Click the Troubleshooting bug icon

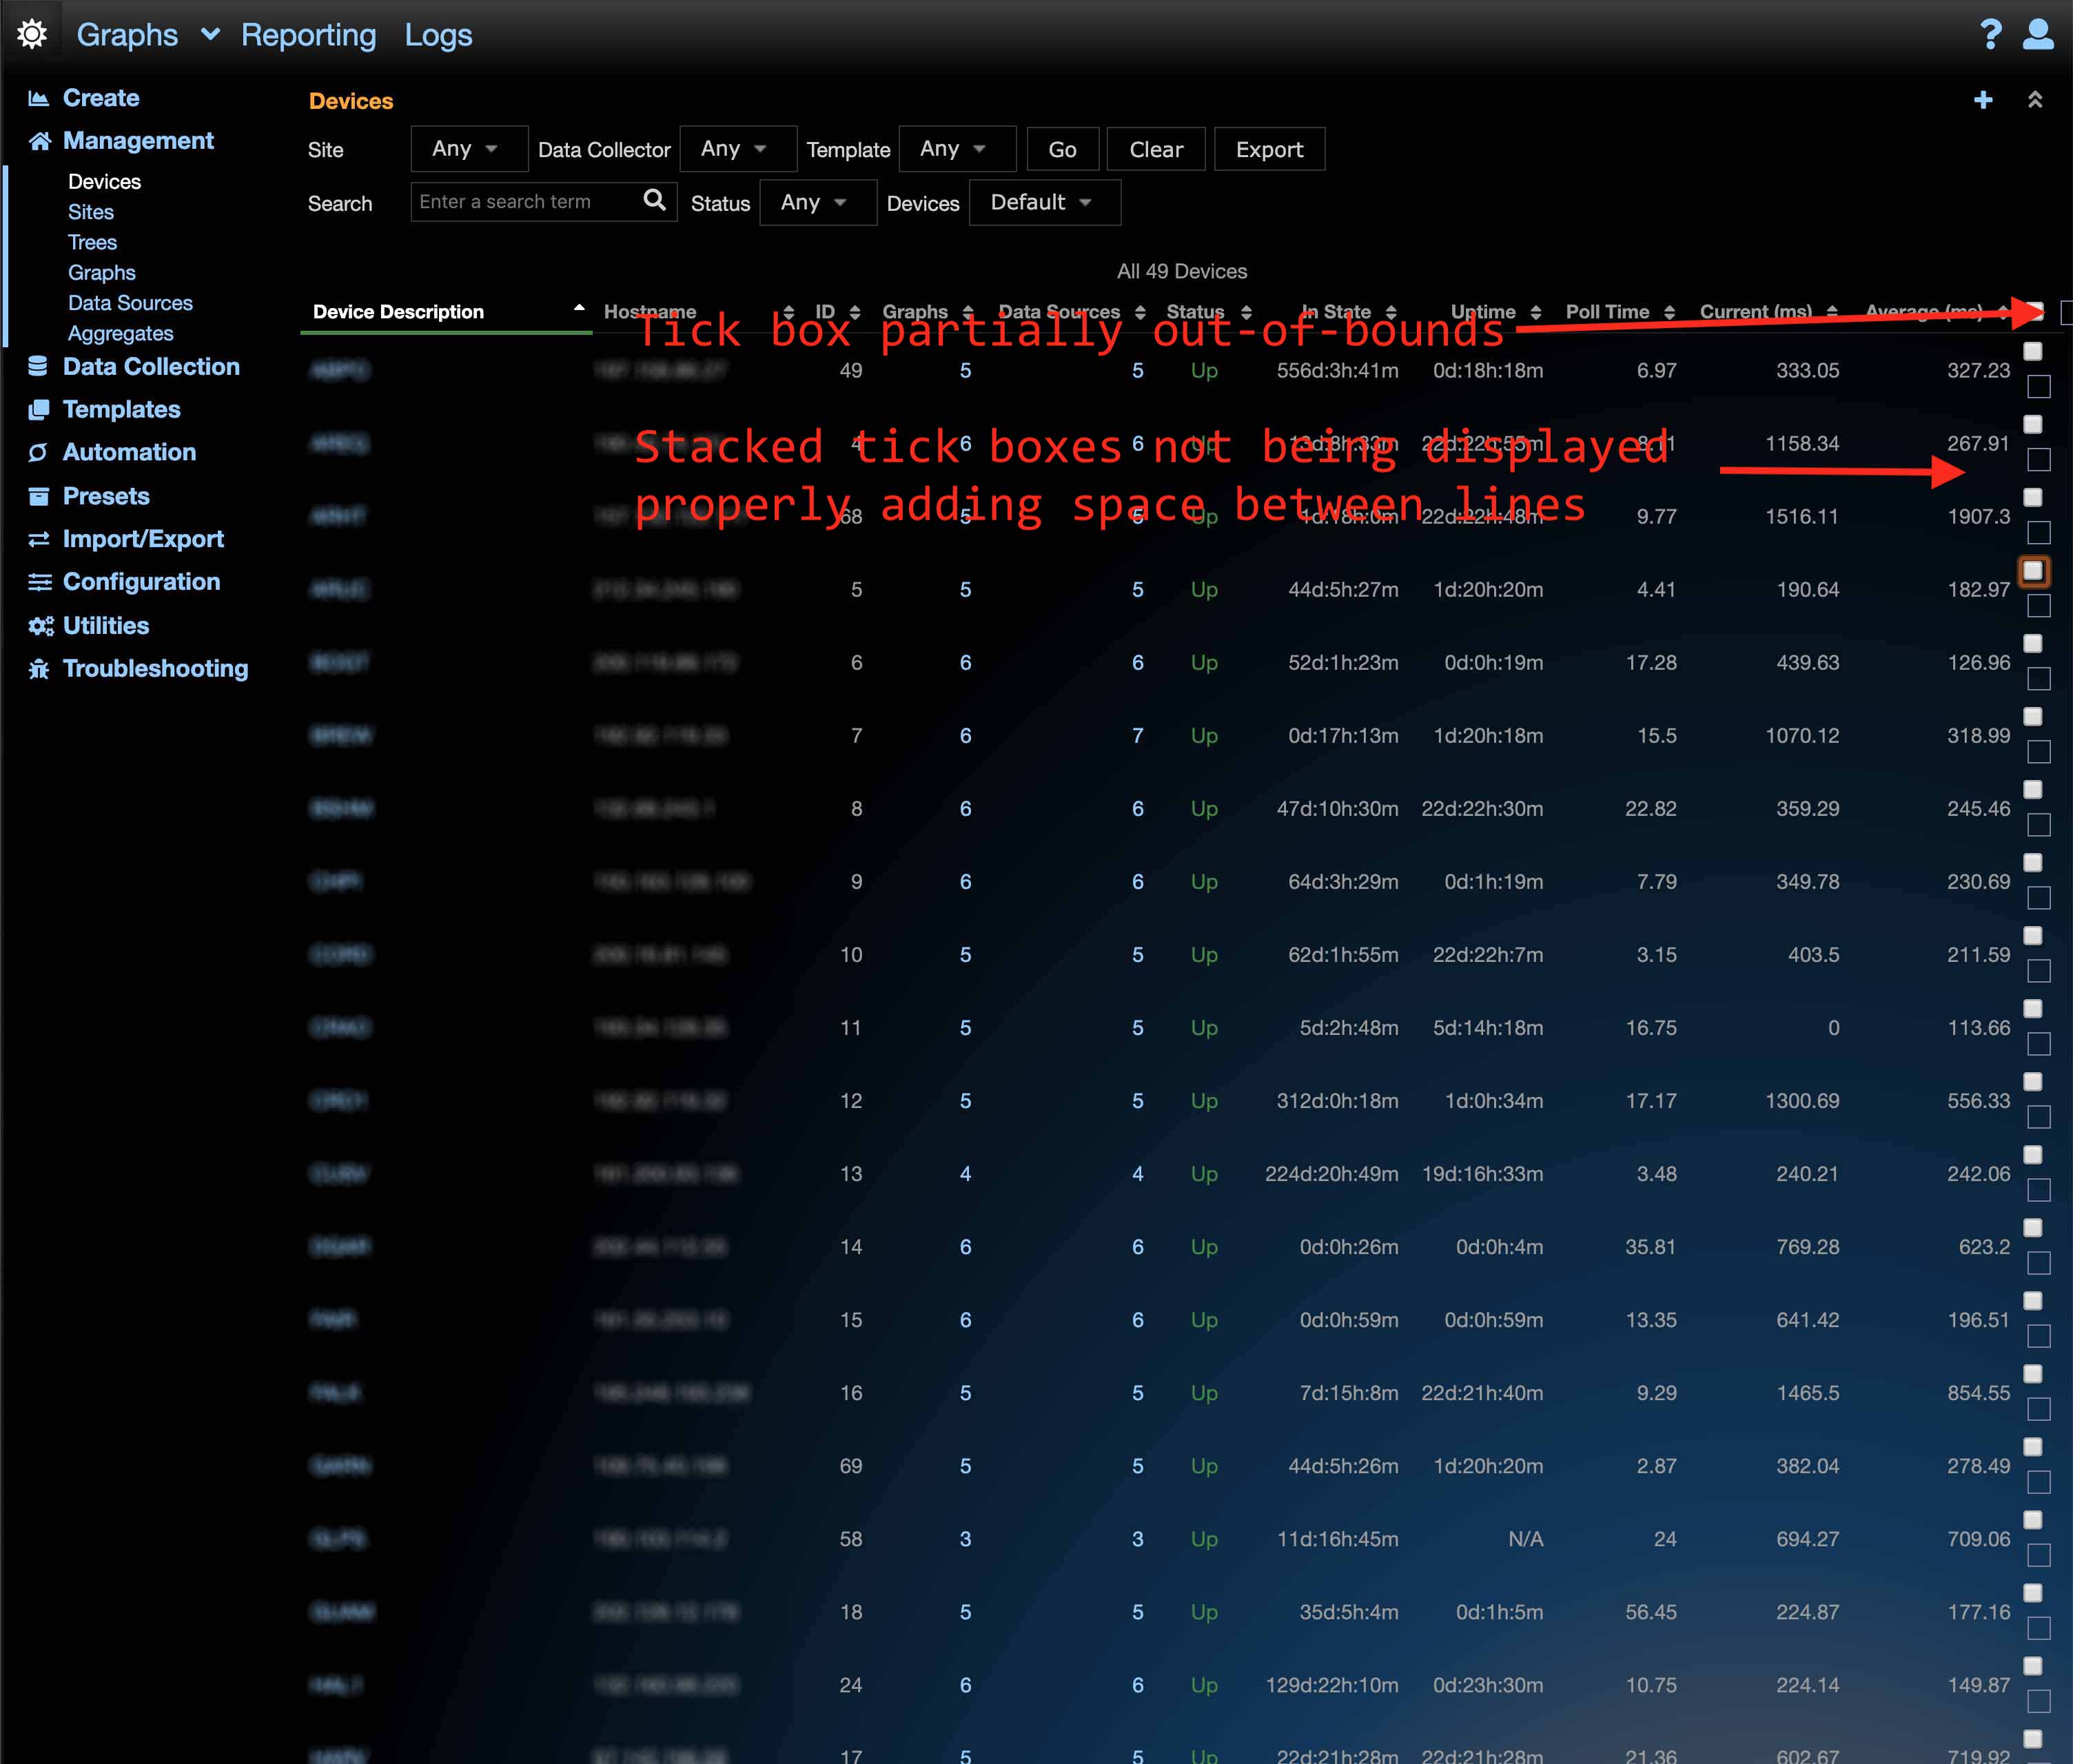38,669
